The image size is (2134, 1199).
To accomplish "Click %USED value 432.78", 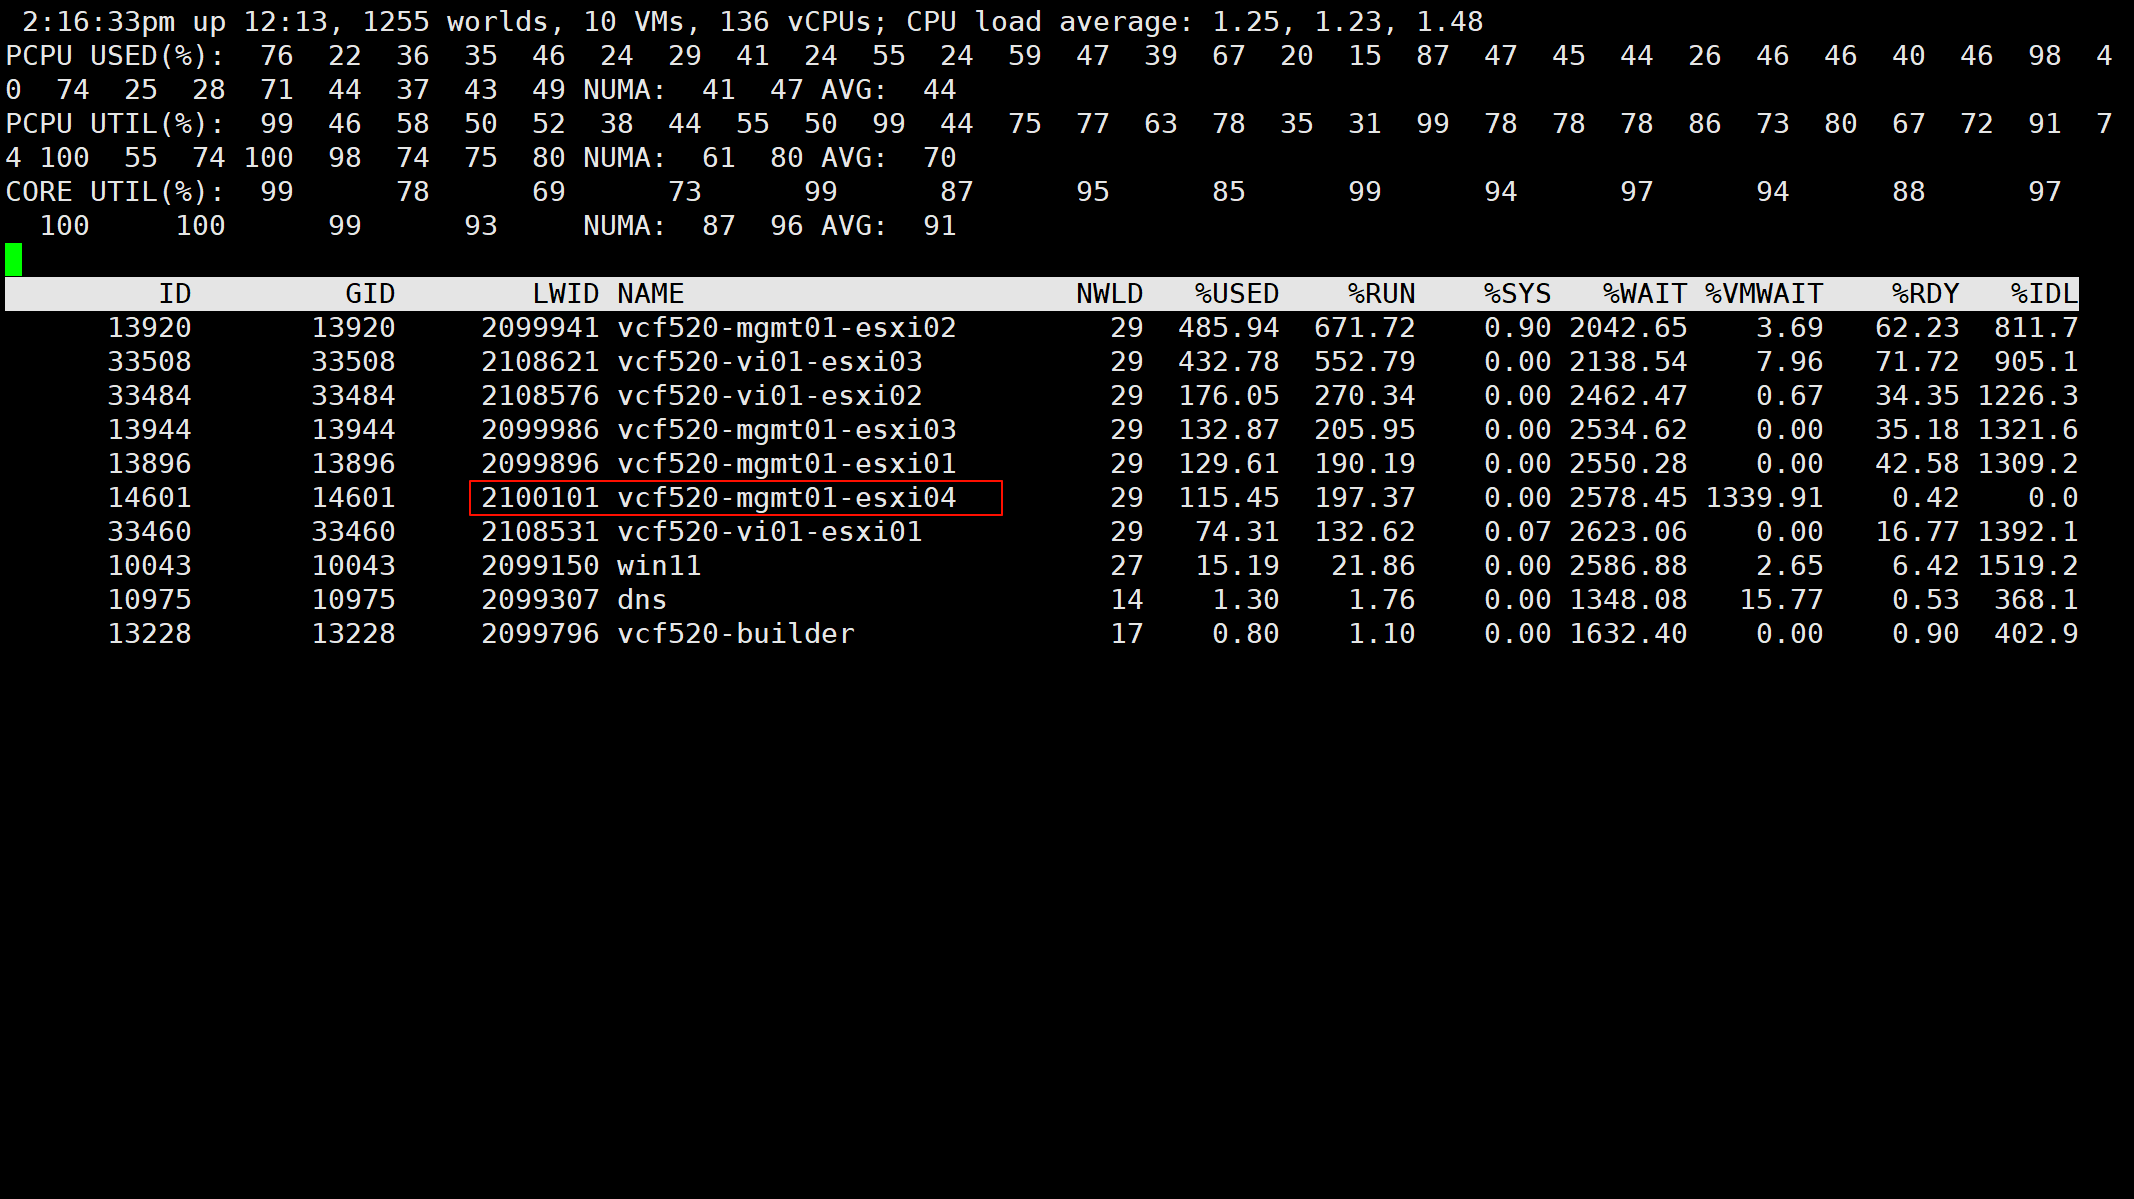I will point(1229,362).
